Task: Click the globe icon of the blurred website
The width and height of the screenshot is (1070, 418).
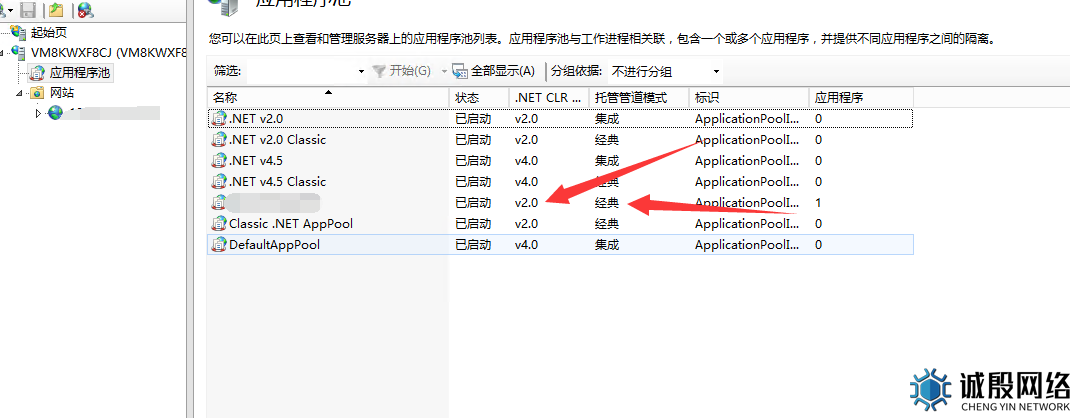Action: [x=56, y=113]
